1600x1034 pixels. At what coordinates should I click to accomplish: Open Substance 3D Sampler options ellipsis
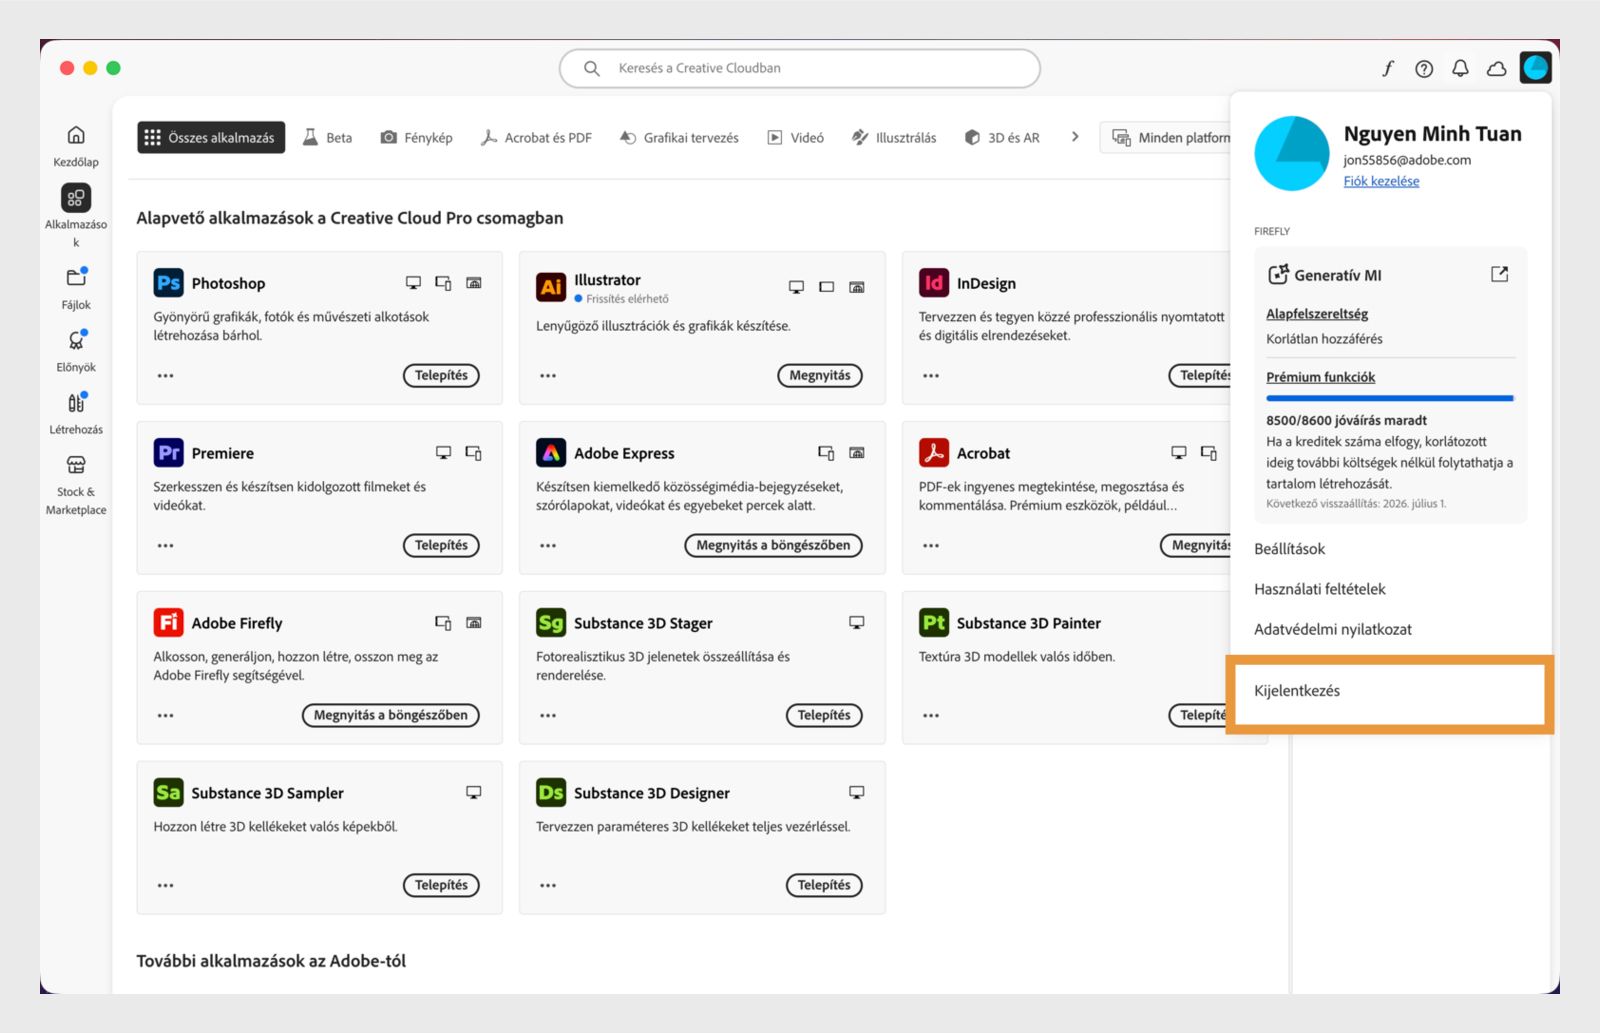165,886
